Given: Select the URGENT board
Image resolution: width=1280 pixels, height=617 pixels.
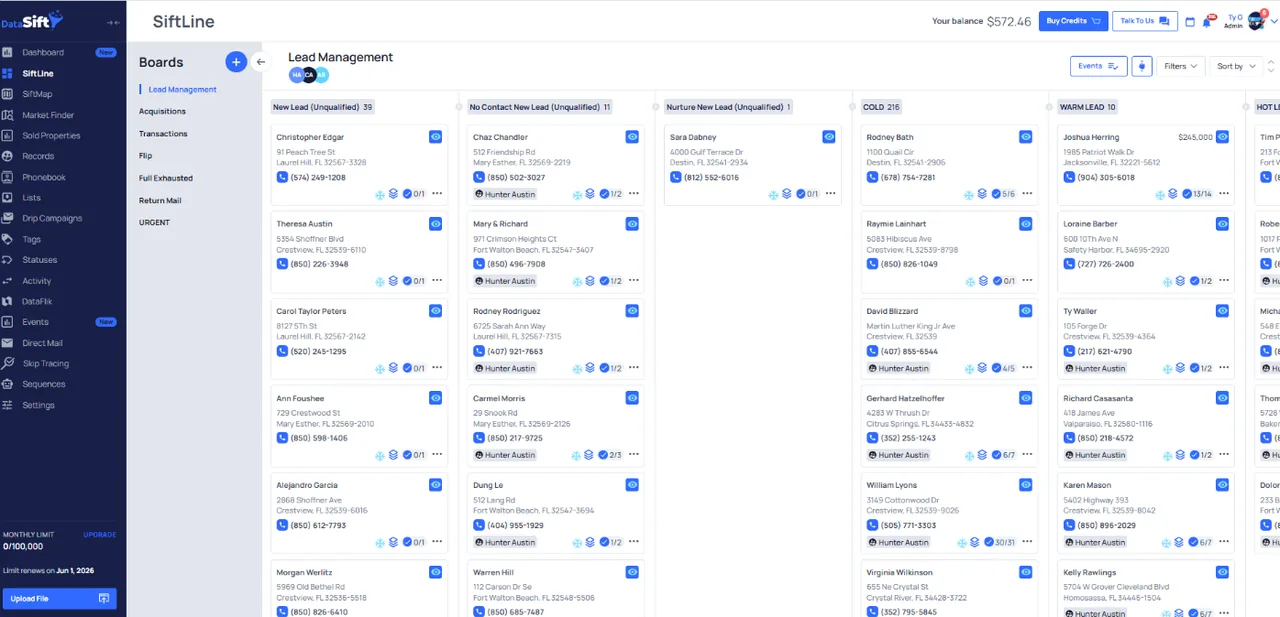Looking at the screenshot, I should coord(154,222).
